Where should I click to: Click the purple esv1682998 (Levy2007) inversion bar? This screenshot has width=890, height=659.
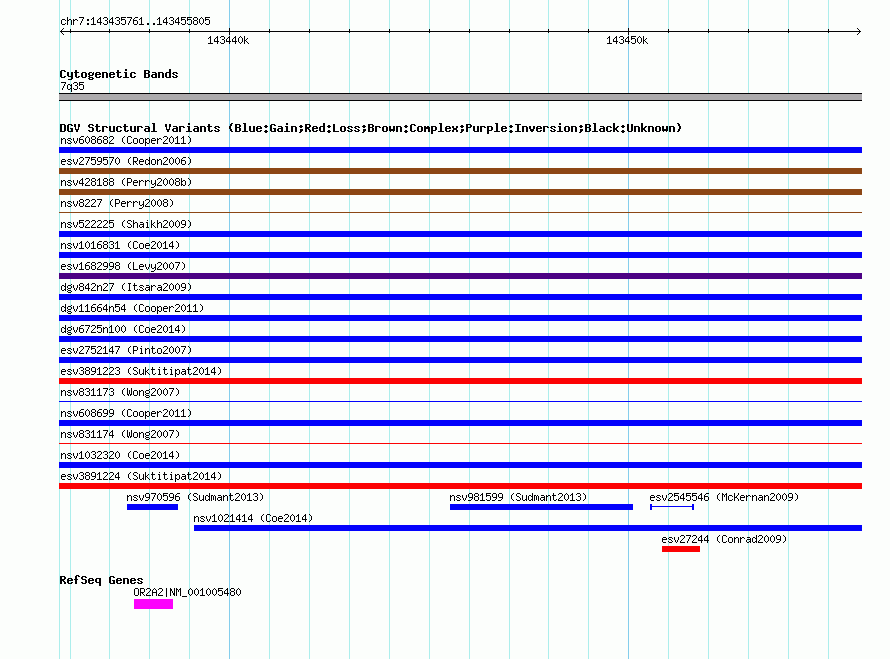coord(460,276)
